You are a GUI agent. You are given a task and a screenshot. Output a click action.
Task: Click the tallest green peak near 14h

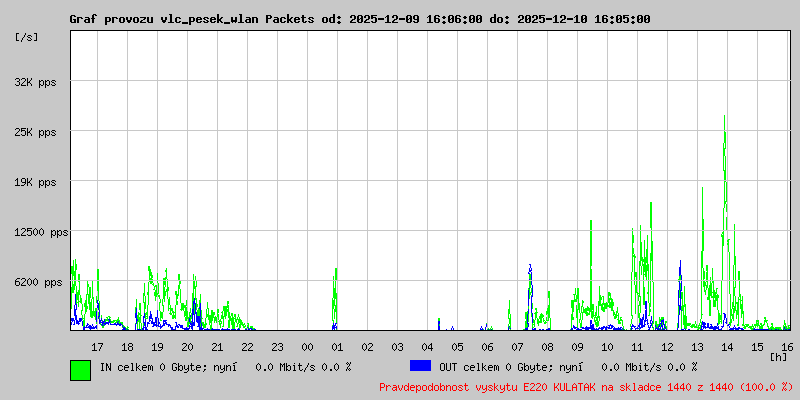(724, 118)
